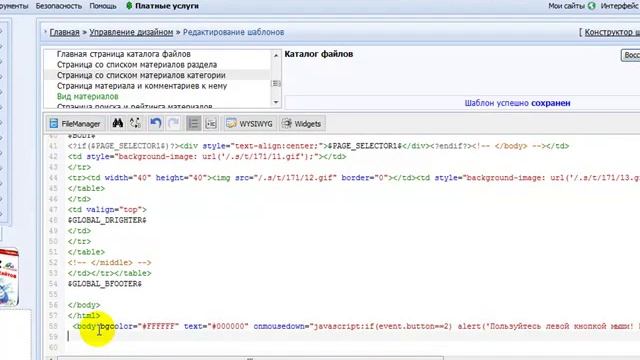Select Страница материала и комментариев к нему
640x360 pixels.
click(142, 86)
